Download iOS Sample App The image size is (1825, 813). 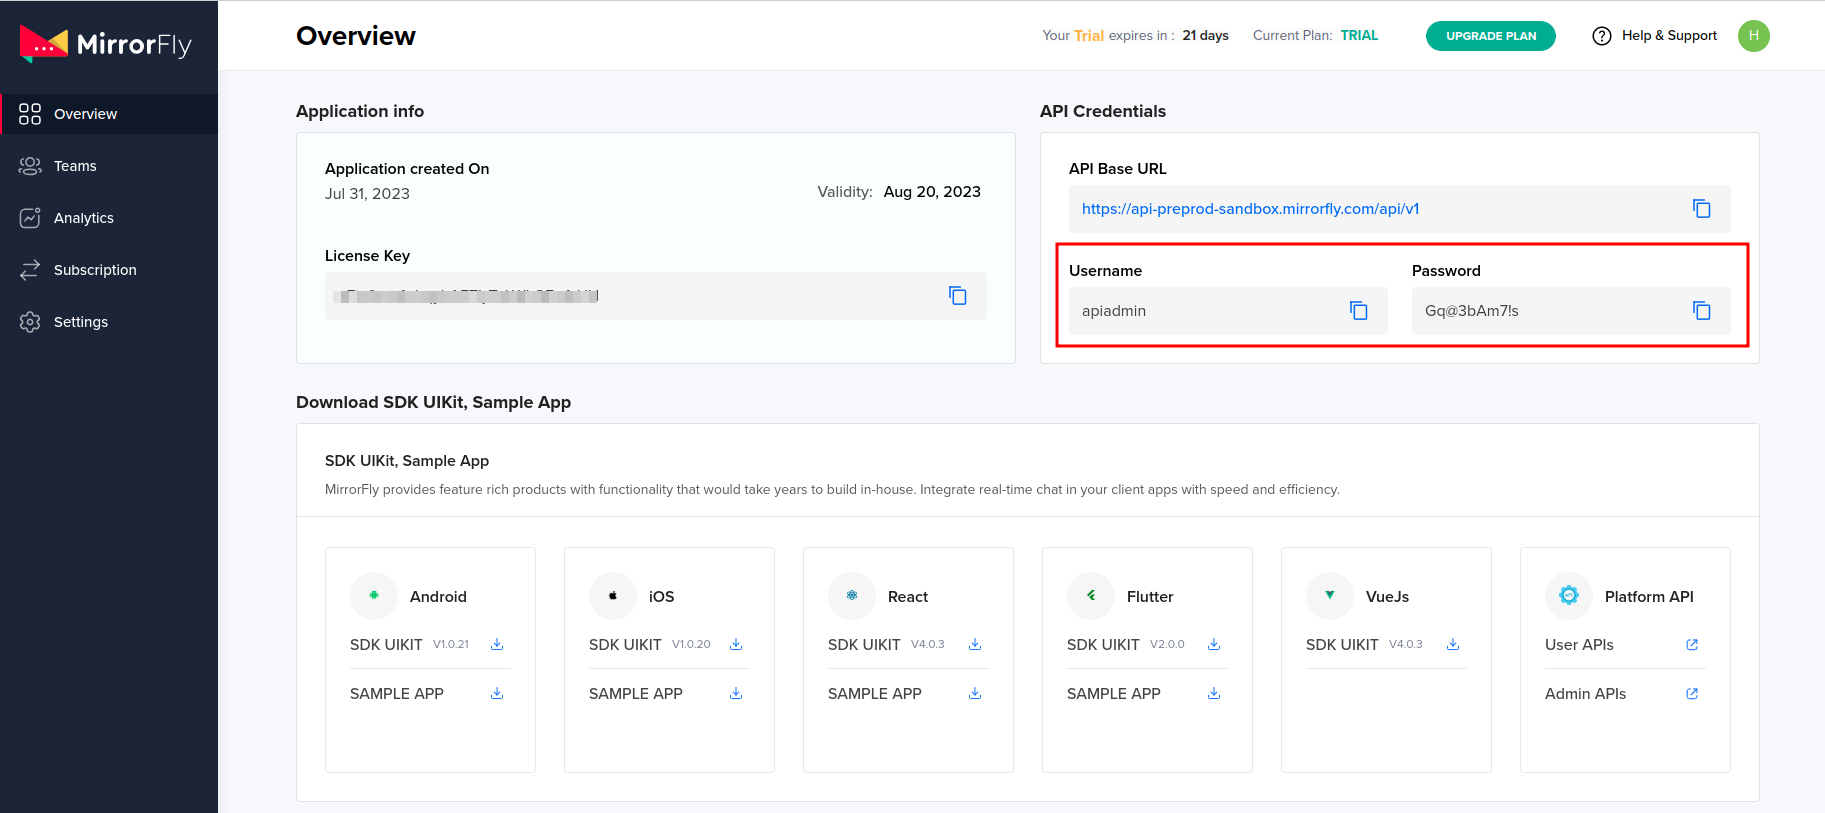point(736,693)
